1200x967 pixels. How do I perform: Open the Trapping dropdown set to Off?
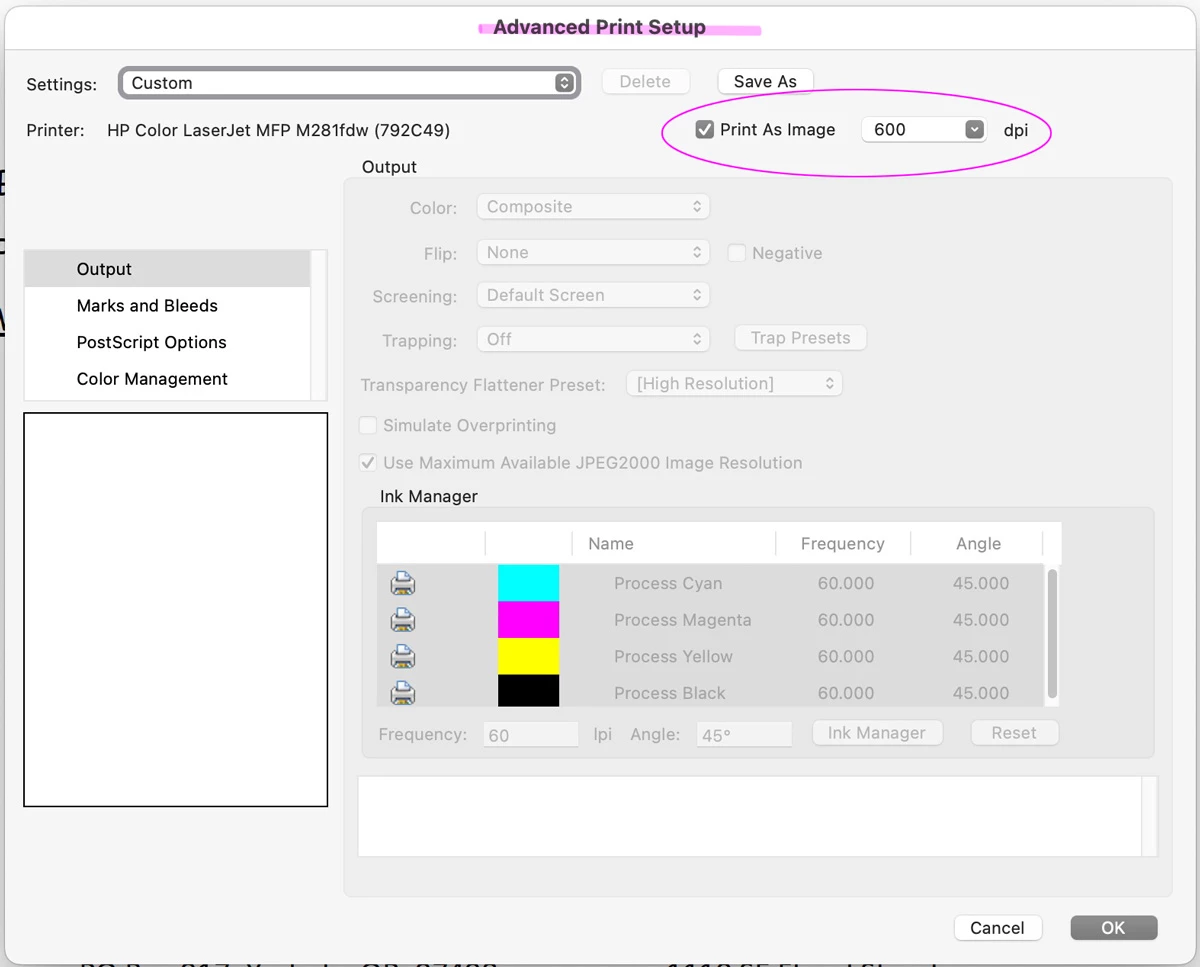pos(593,339)
